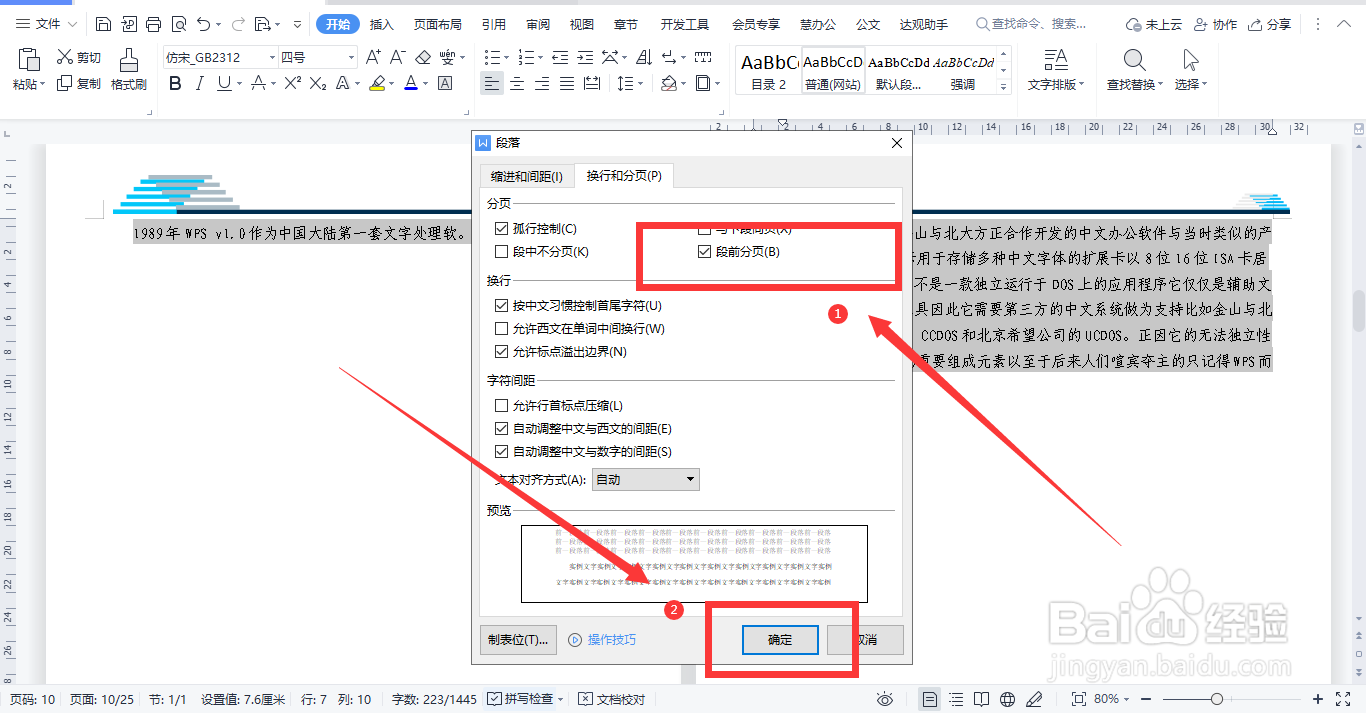This screenshot has height=713, width=1366.
Task: Decrease paragraph indent
Action: click(560, 58)
